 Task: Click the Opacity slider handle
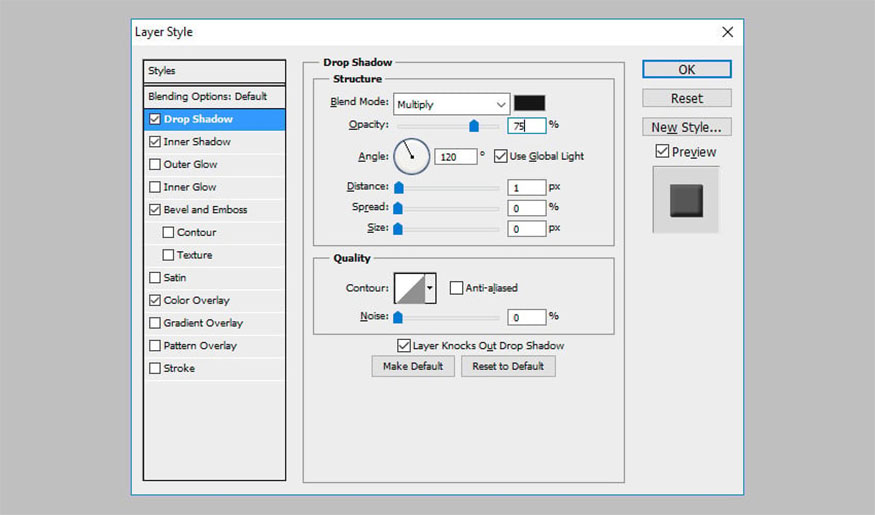click(474, 126)
